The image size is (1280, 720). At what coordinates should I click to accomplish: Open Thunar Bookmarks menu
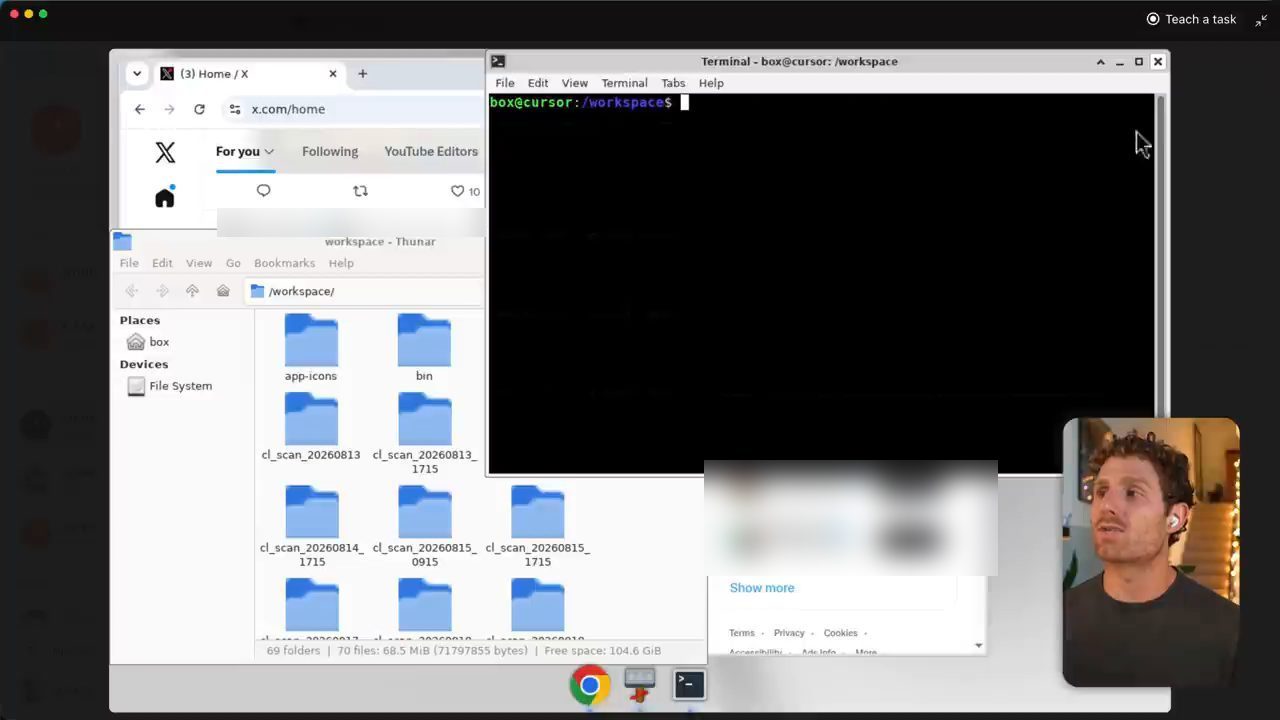click(284, 263)
